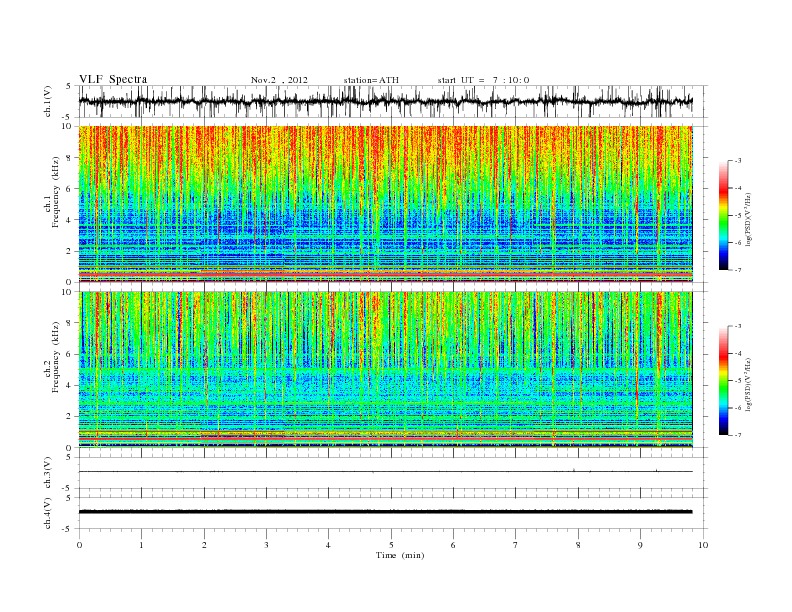The width and height of the screenshot is (792, 612).
Task: Click the ch.2 'Frequency (kHz)' axis label
Action: pos(55,356)
